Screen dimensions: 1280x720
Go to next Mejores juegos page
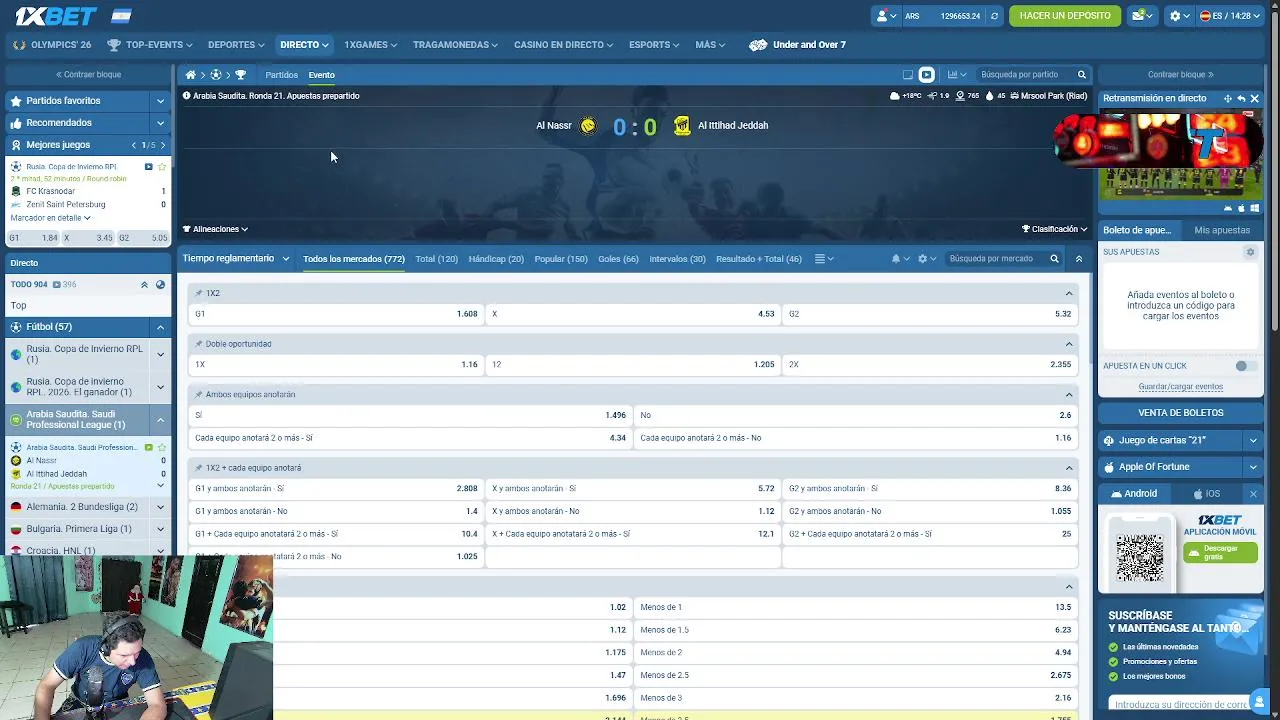(163, 145)
